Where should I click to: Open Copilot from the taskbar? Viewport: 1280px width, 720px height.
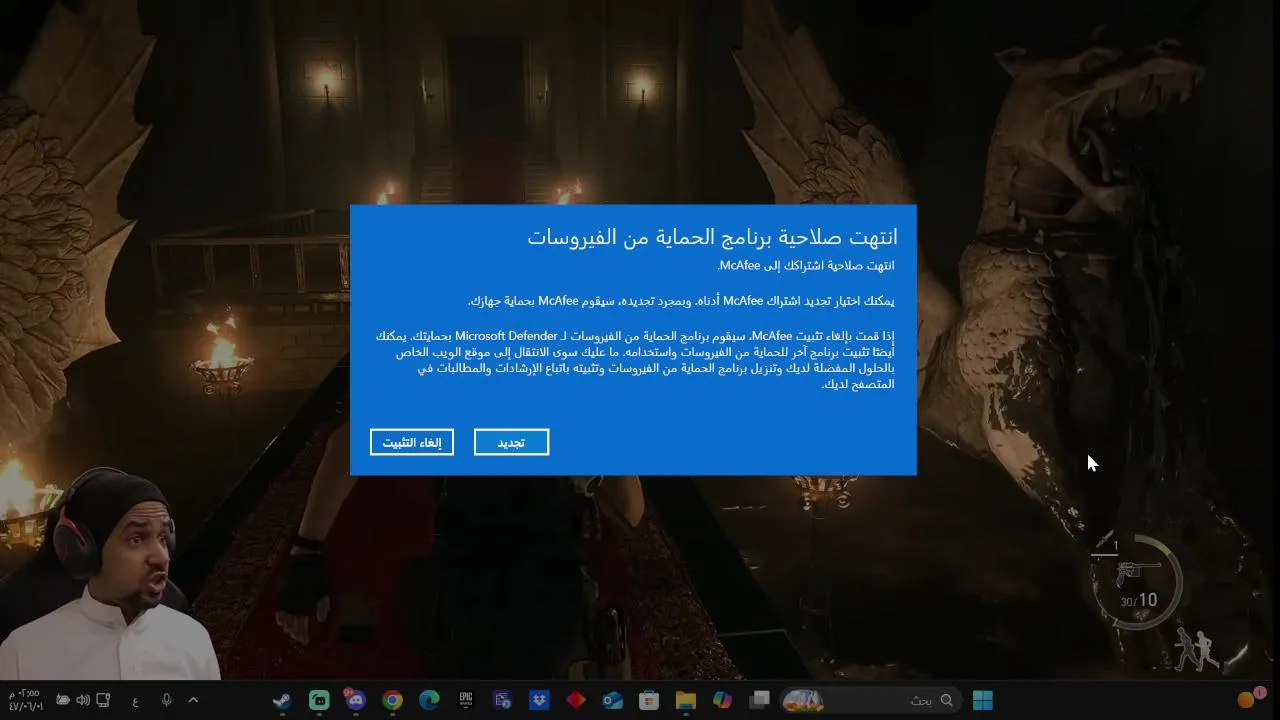[722, 700]
